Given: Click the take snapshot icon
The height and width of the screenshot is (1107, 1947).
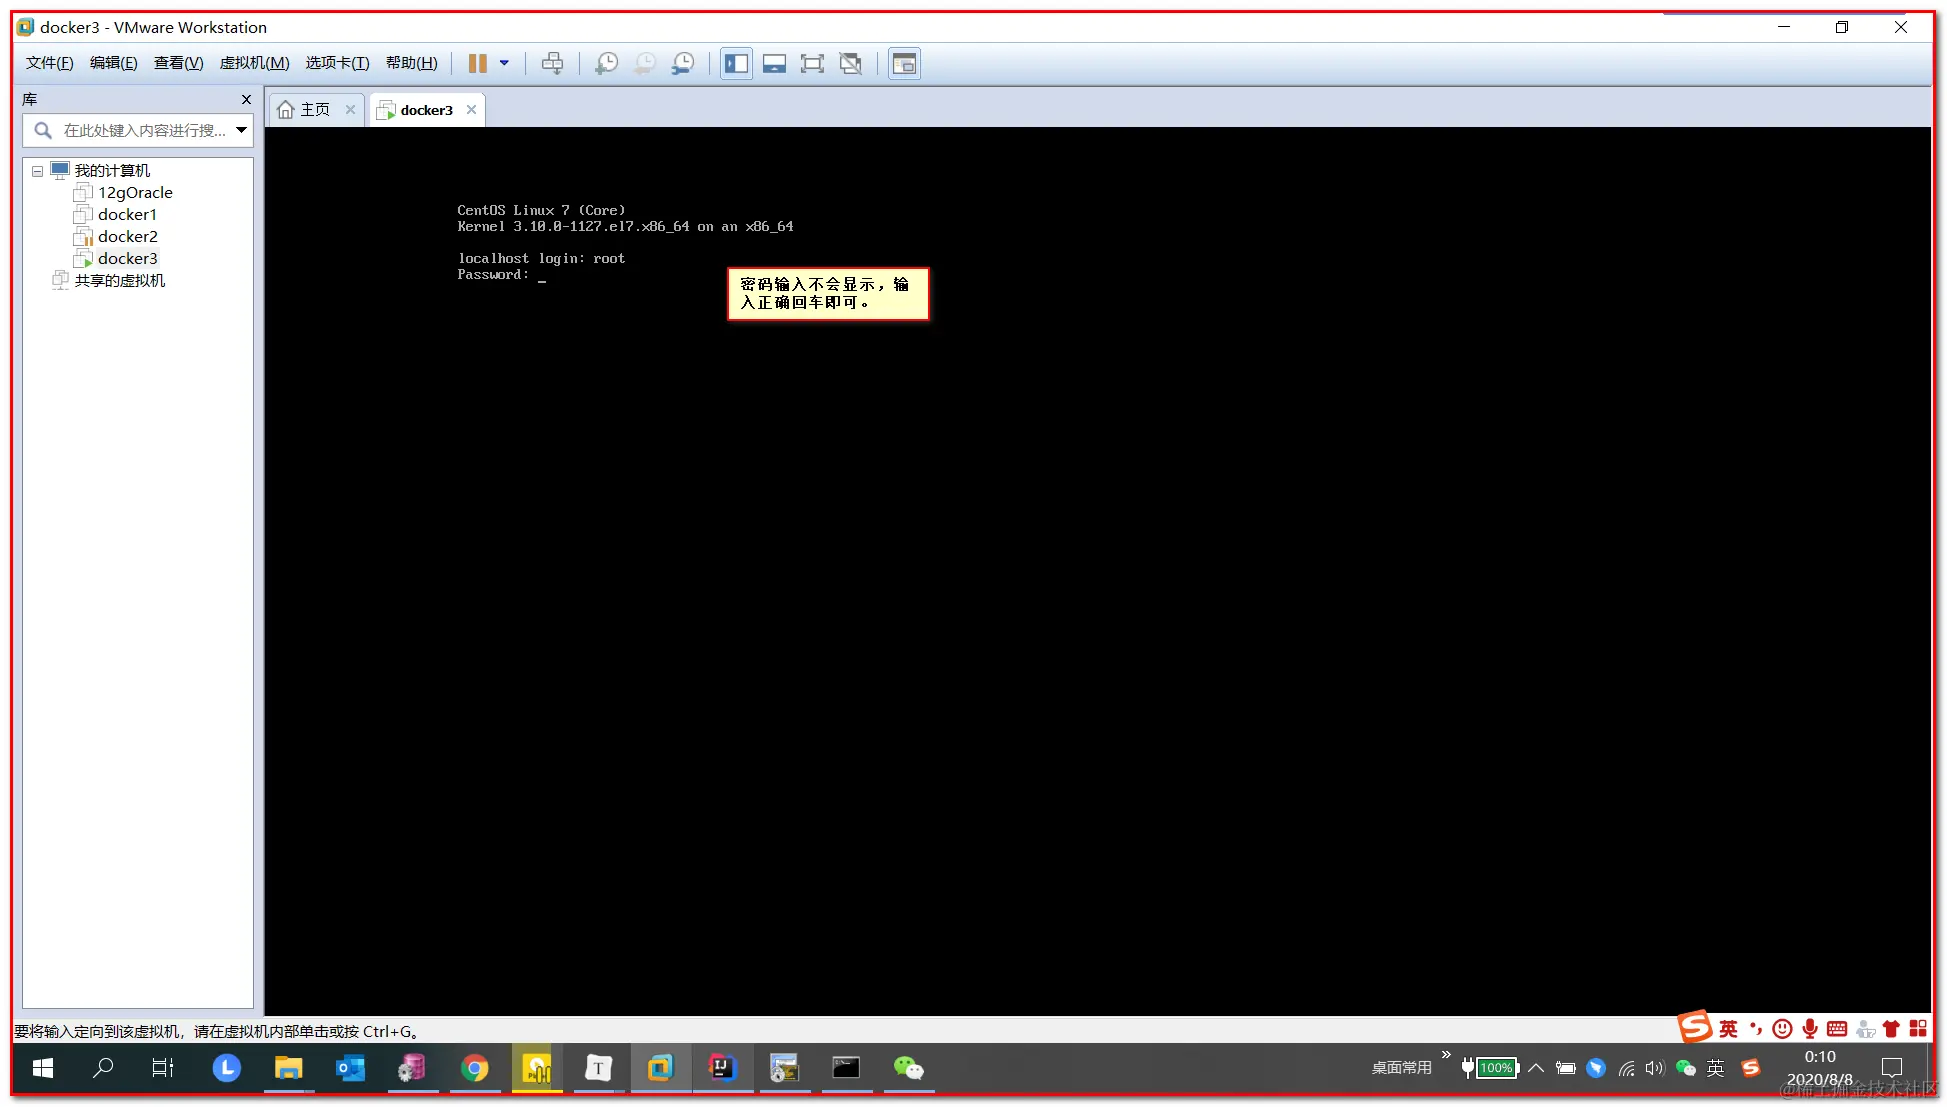Looking at the screenshot, I should [606, 64].
